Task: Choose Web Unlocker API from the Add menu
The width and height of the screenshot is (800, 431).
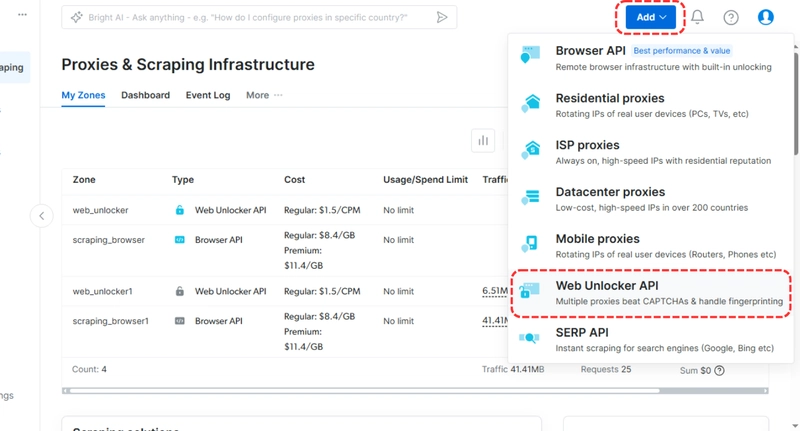Action: click(651, 293)
